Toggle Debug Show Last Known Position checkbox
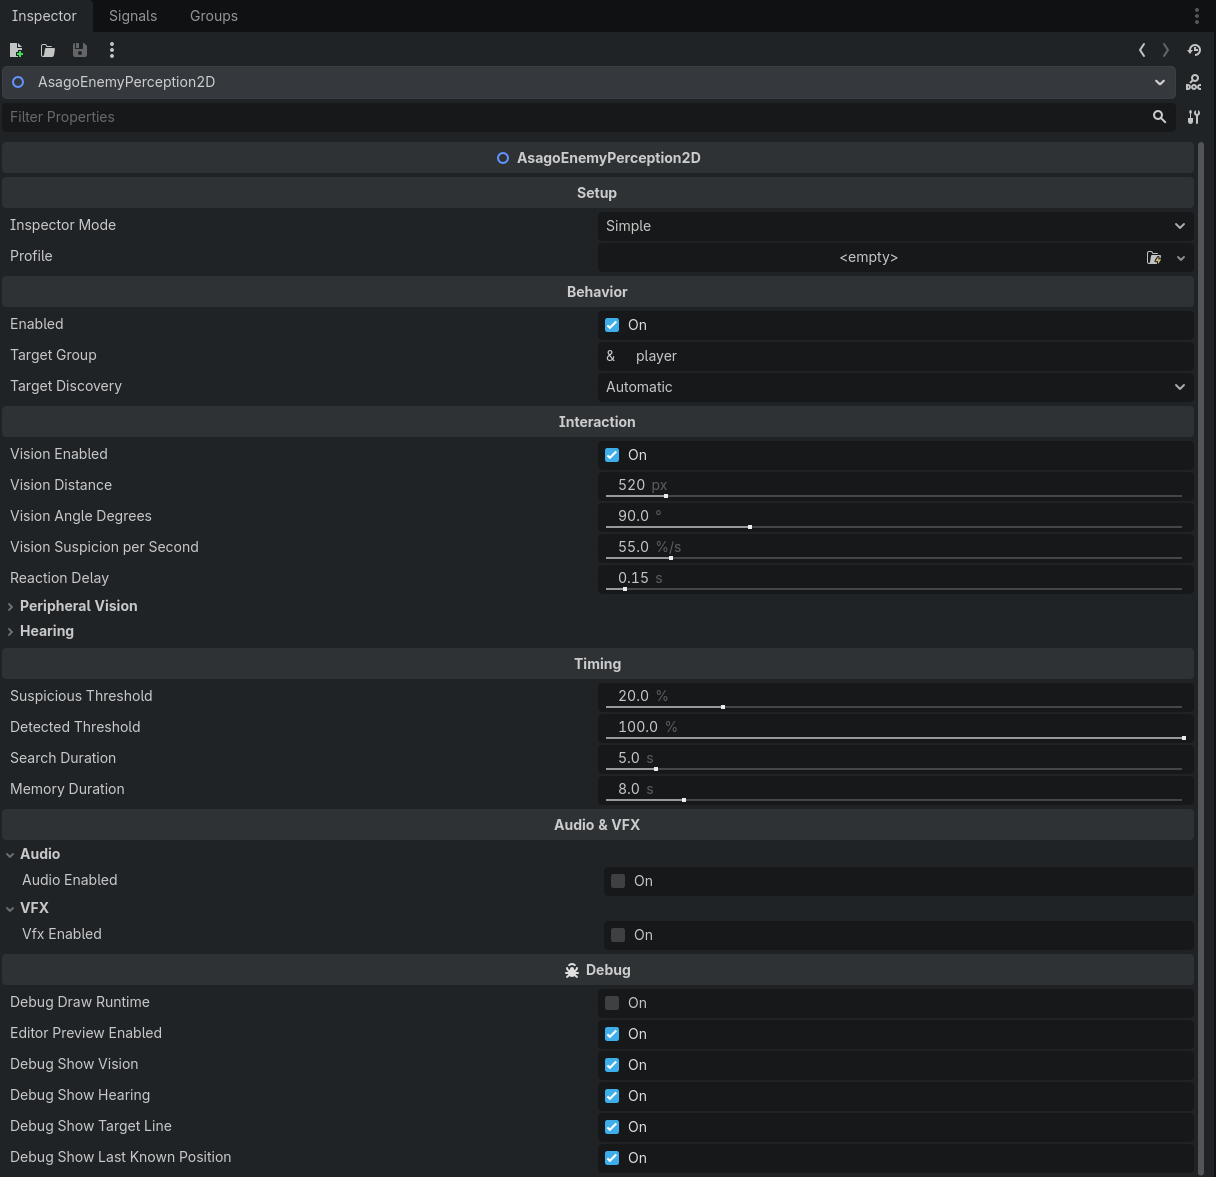This screenshot has height=1177, width=1216. [x=612, y=1158]
